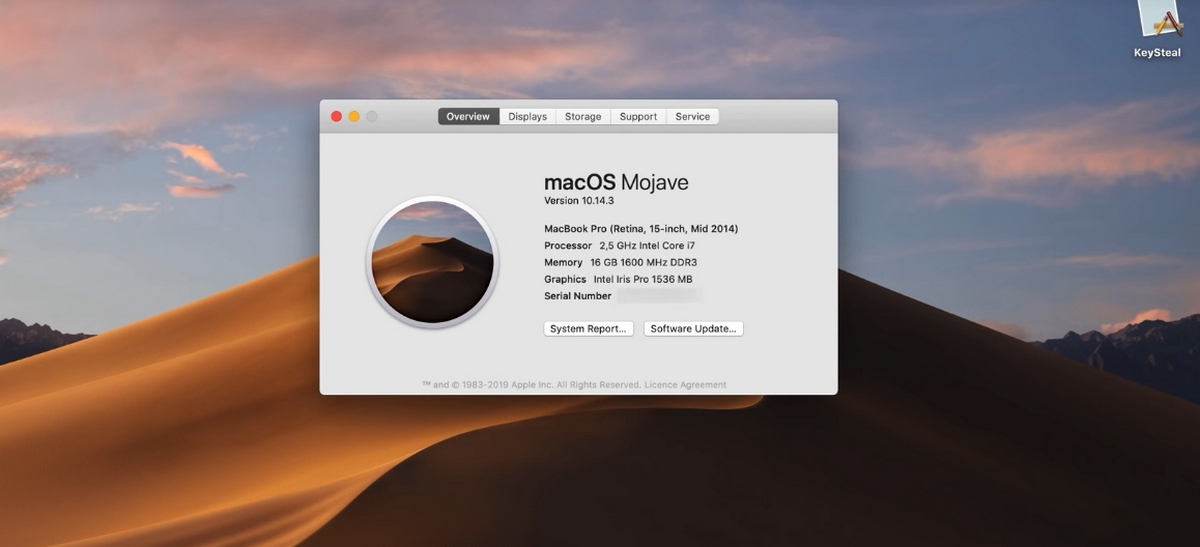Open the Licence Agreement link
This screenshot has width=1200, height=547.
pyautogui.click(x=685, y=385)
